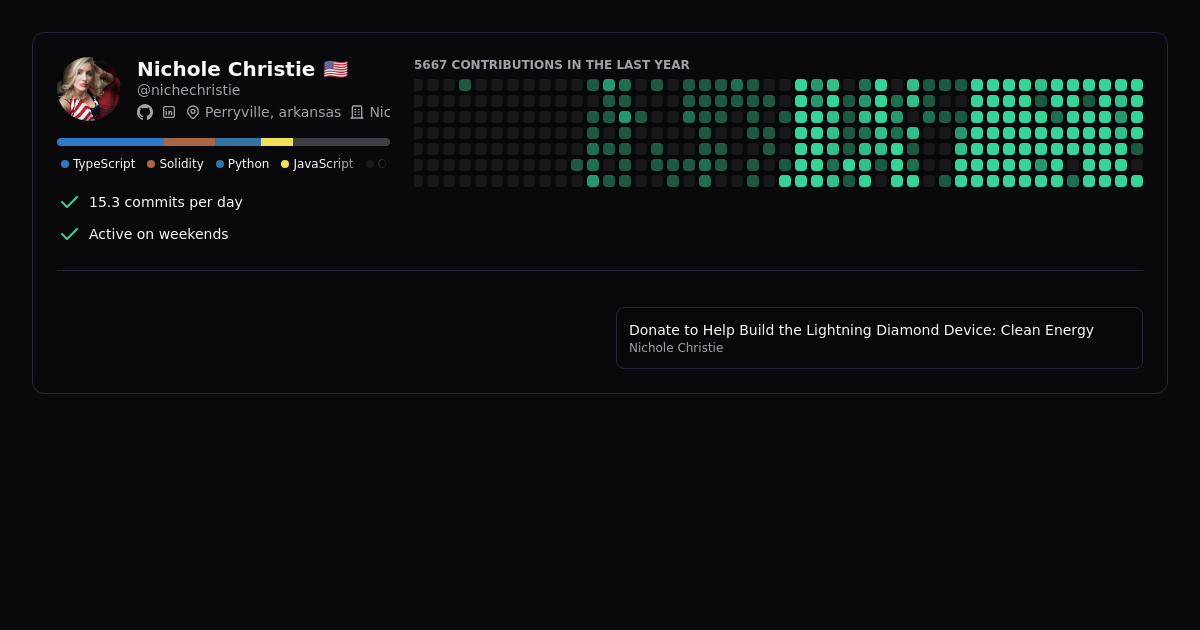Open the LinkedIn icon link
This screenshot has width=1200, height=630.
pyautogui.click(x=169, y=112)
